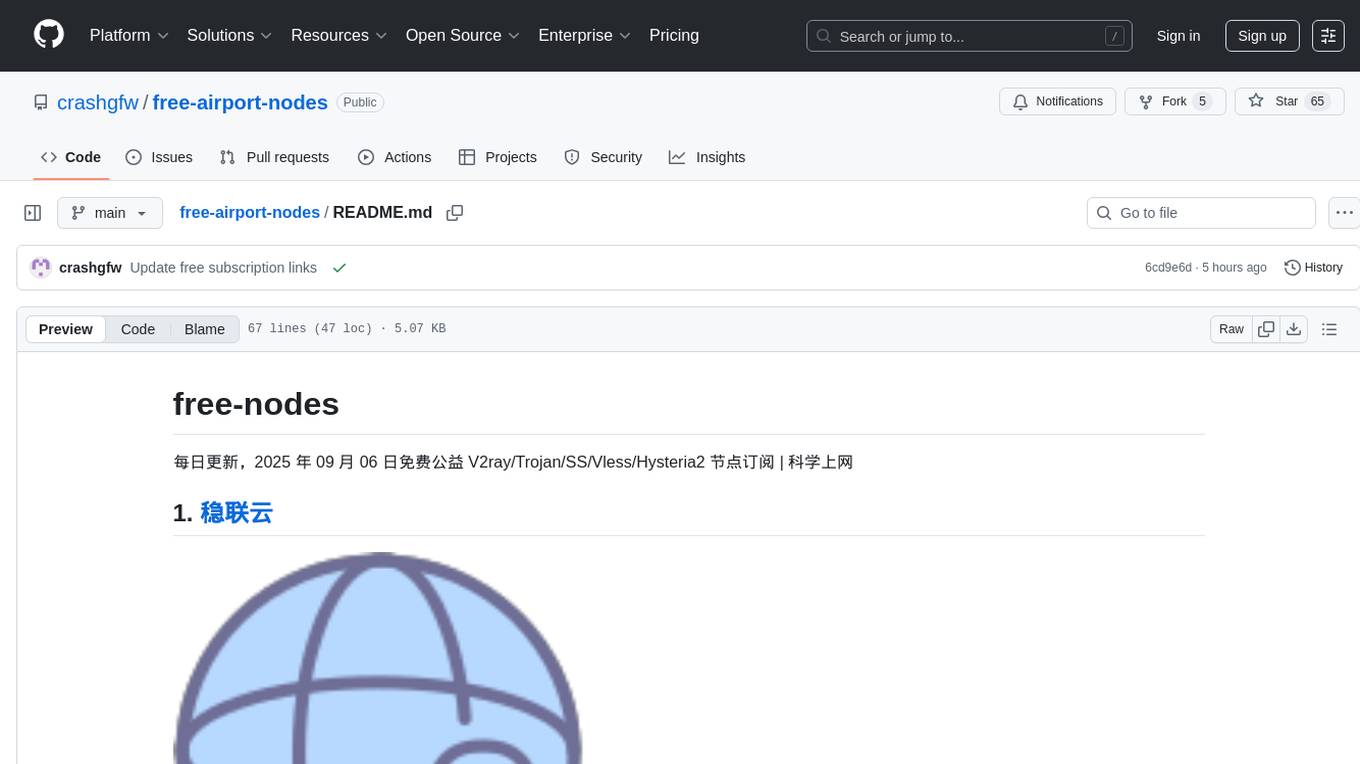
Task: Click the Sign in link
Action: (1178, 36)
